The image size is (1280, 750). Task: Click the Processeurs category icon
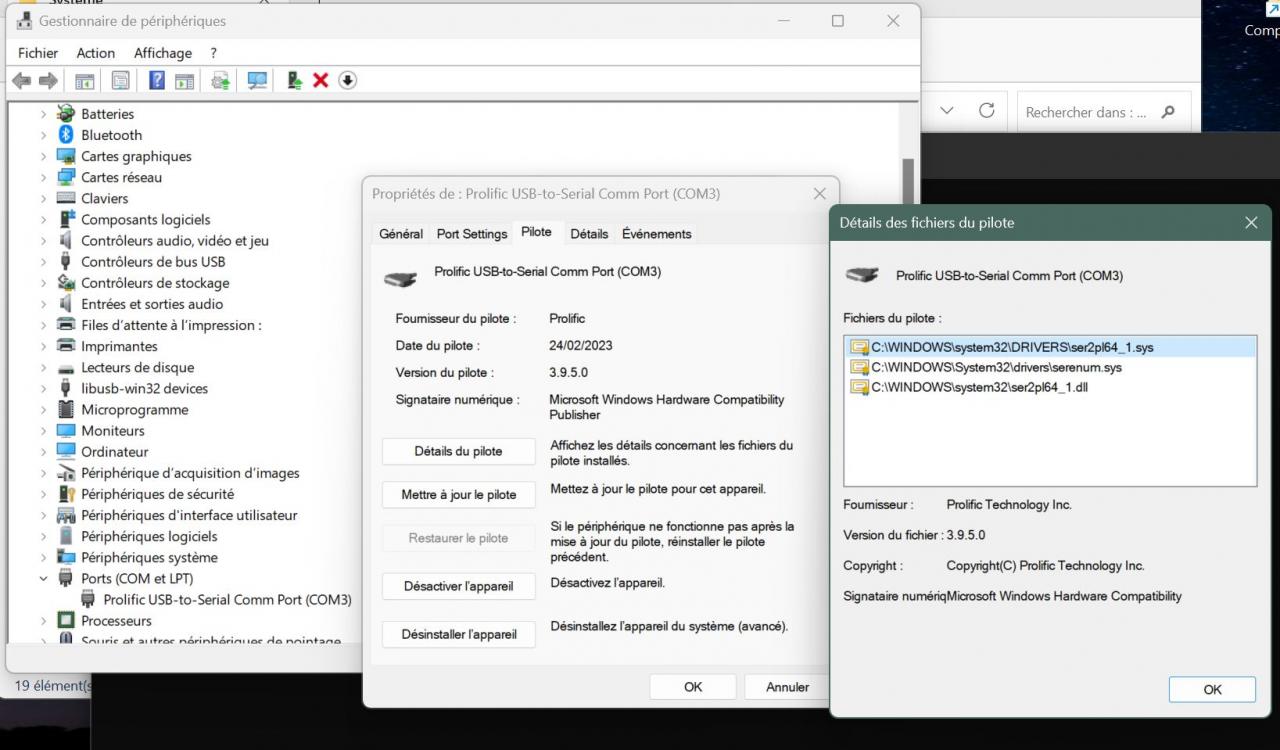(x=66, y=620)
